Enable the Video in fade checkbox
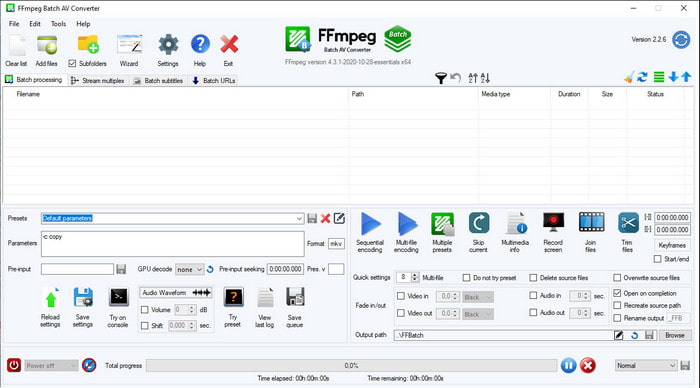The image size is (700, 388). coord(401,296)
